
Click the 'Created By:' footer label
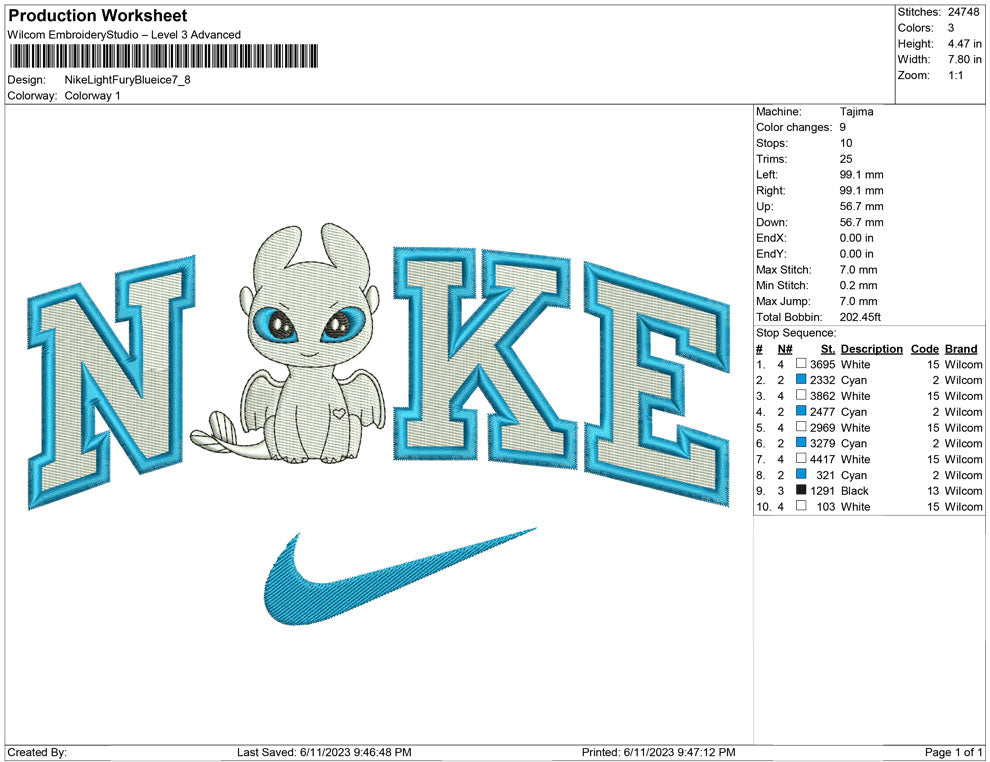point(37,752)
